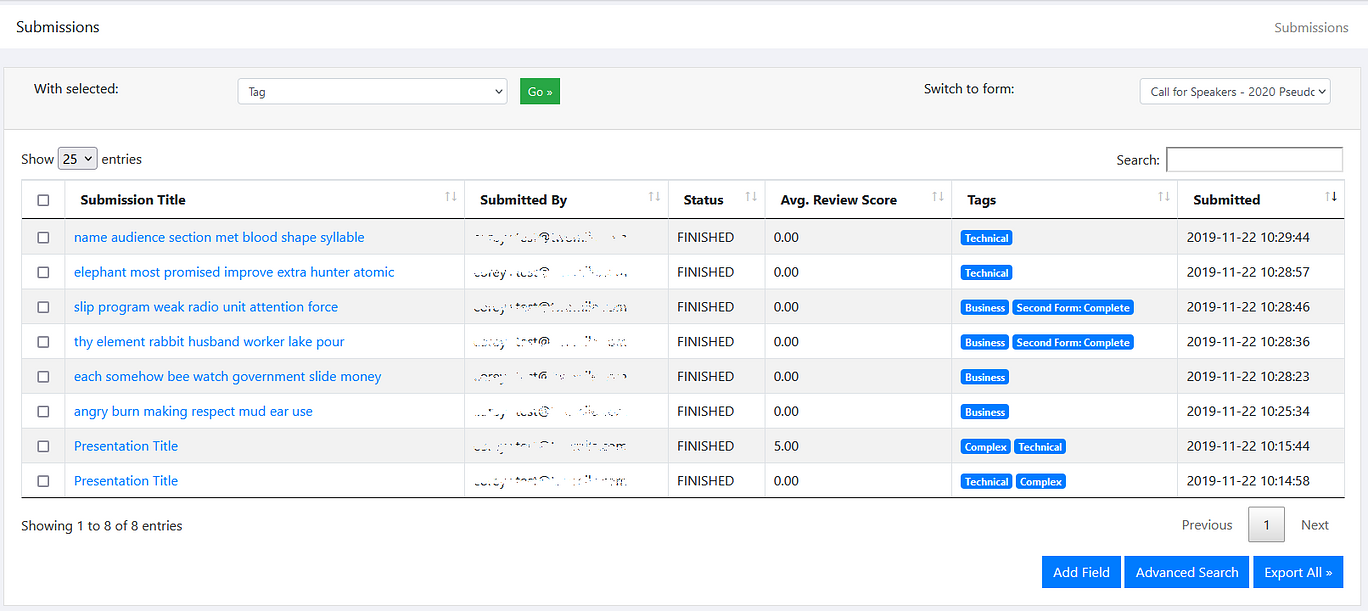Open 'thy element rabbit husband worker lake pour'
This screenshot has width=1368, height=611.
209,342
